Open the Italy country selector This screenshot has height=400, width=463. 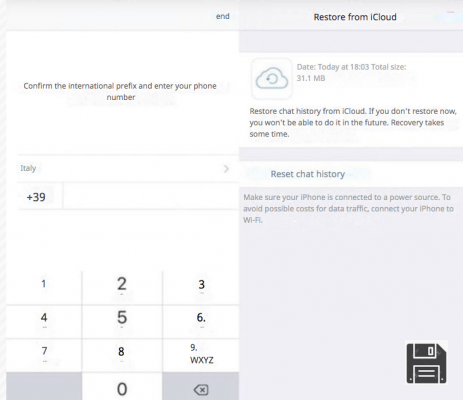pyautogui.click(x=128, y=168)
